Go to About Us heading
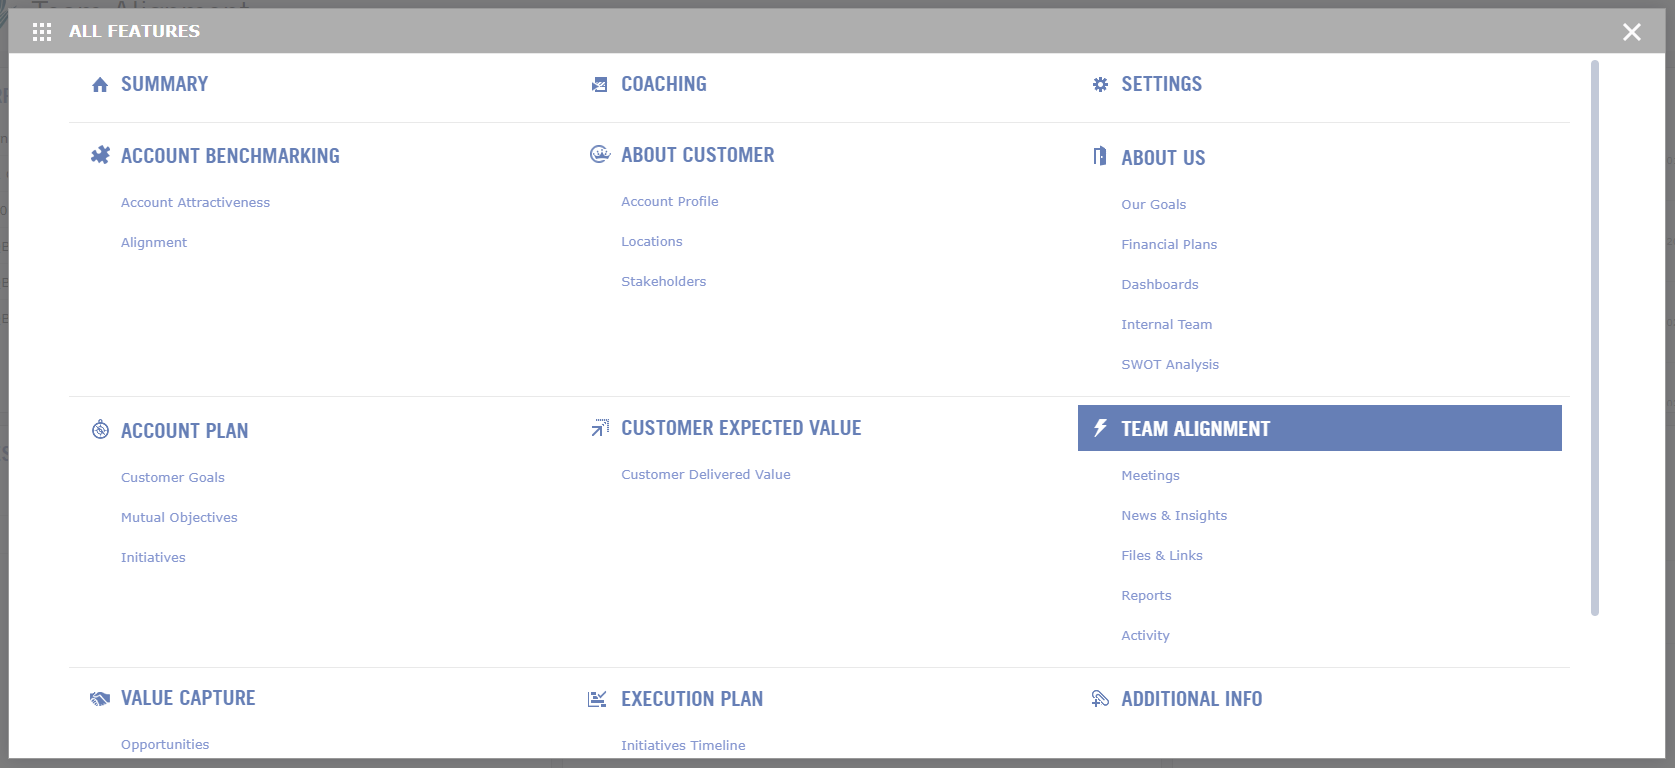Image resolution: width=1675 pixels, height=768 pixels. (x=1163, y=158)
